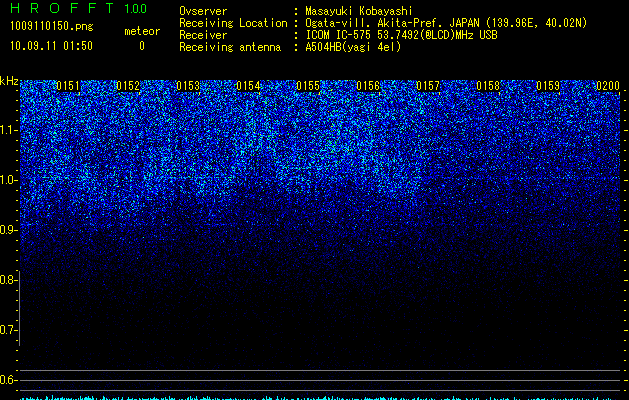
Task: Click the 0152 time marker
Action: pos(128,86)
